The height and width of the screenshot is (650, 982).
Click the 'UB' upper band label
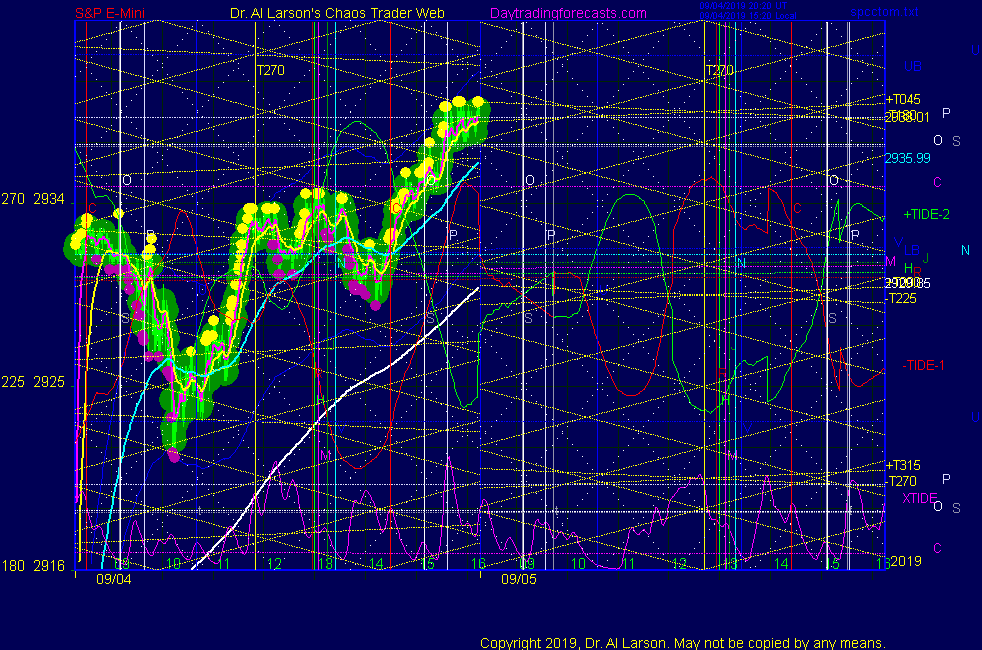[912, 66]
